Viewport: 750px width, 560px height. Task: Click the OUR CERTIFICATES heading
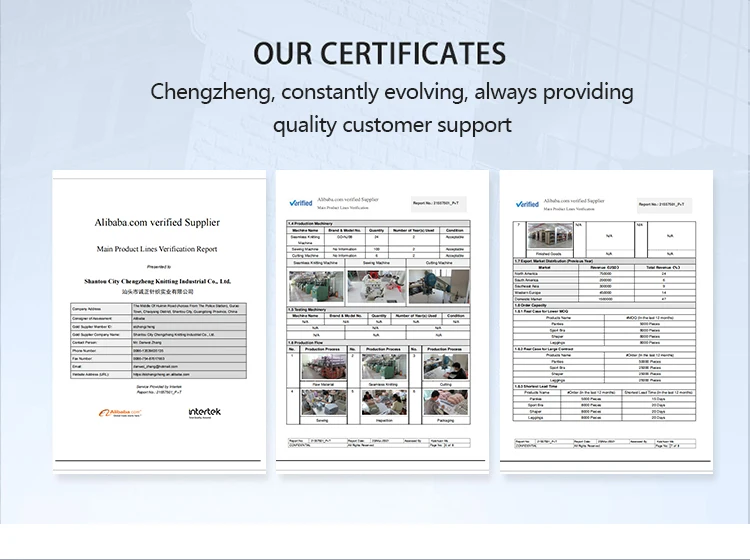click(x=379, y=52)
